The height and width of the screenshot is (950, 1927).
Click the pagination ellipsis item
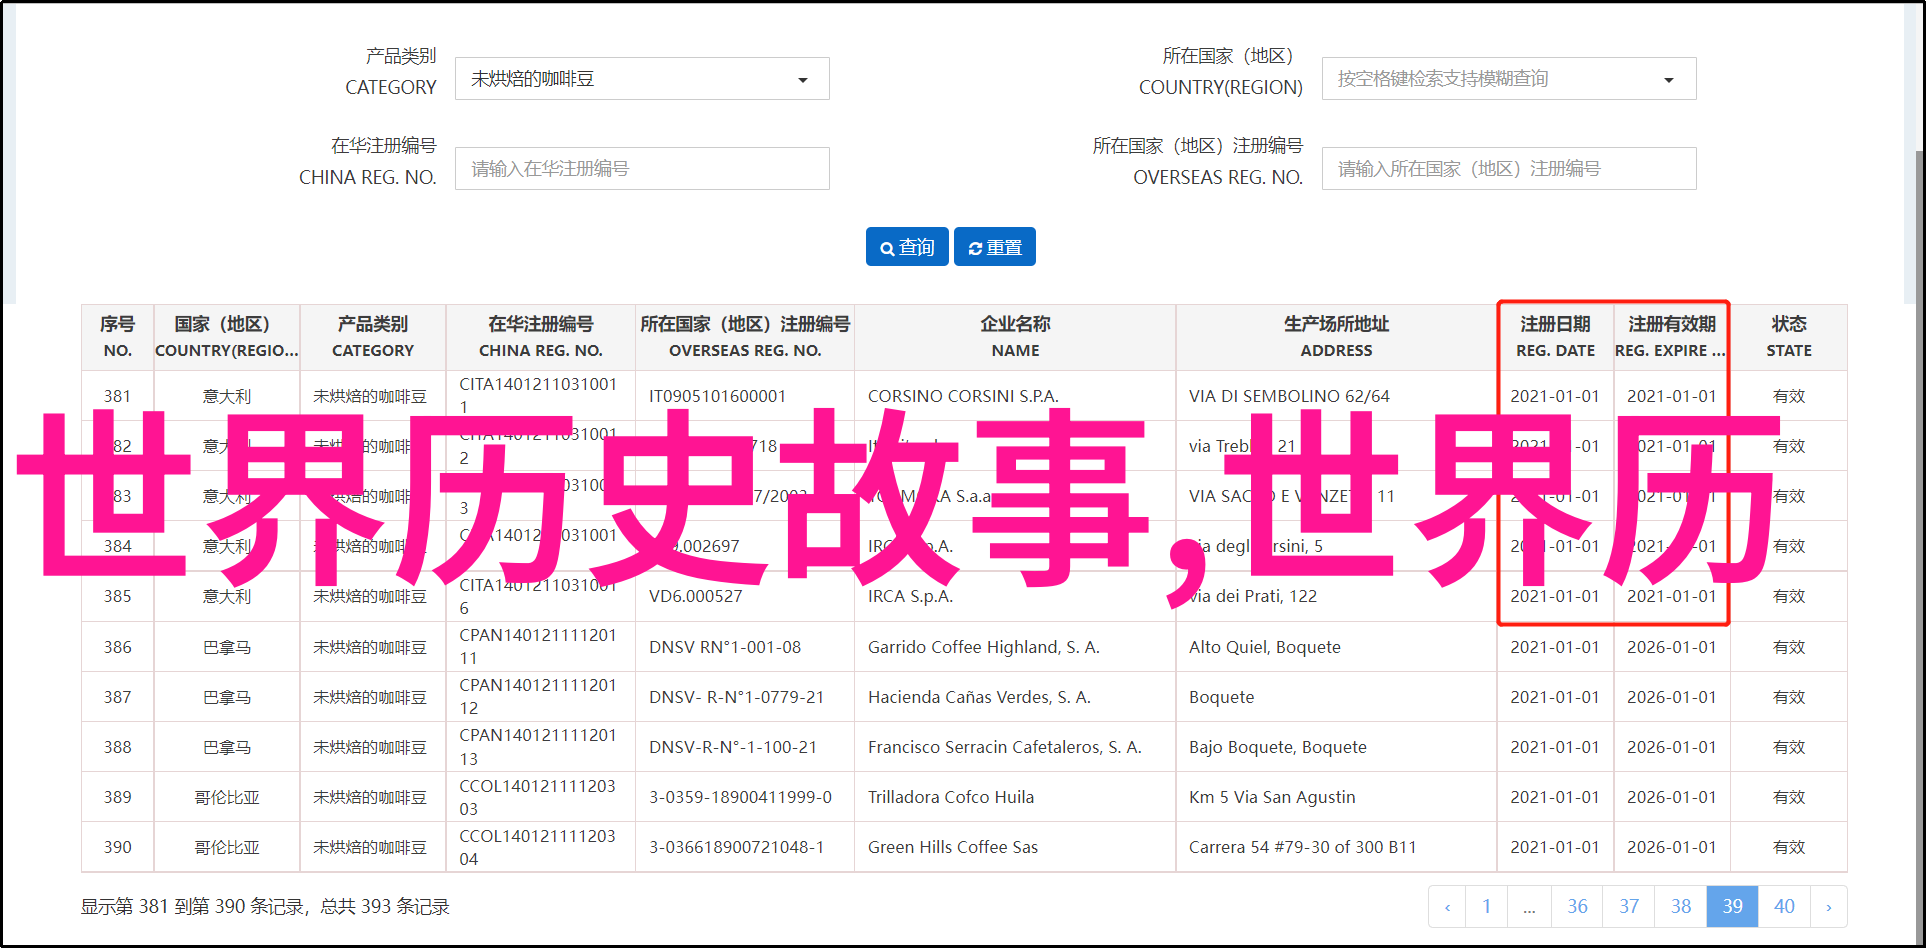(1530, 907)
